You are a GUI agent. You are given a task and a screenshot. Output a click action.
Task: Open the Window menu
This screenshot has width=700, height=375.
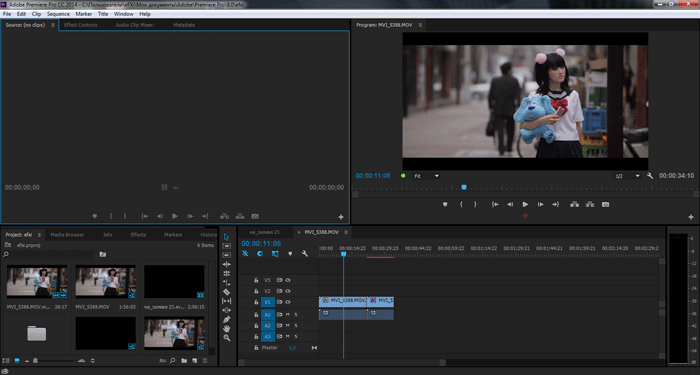[123, 14]
